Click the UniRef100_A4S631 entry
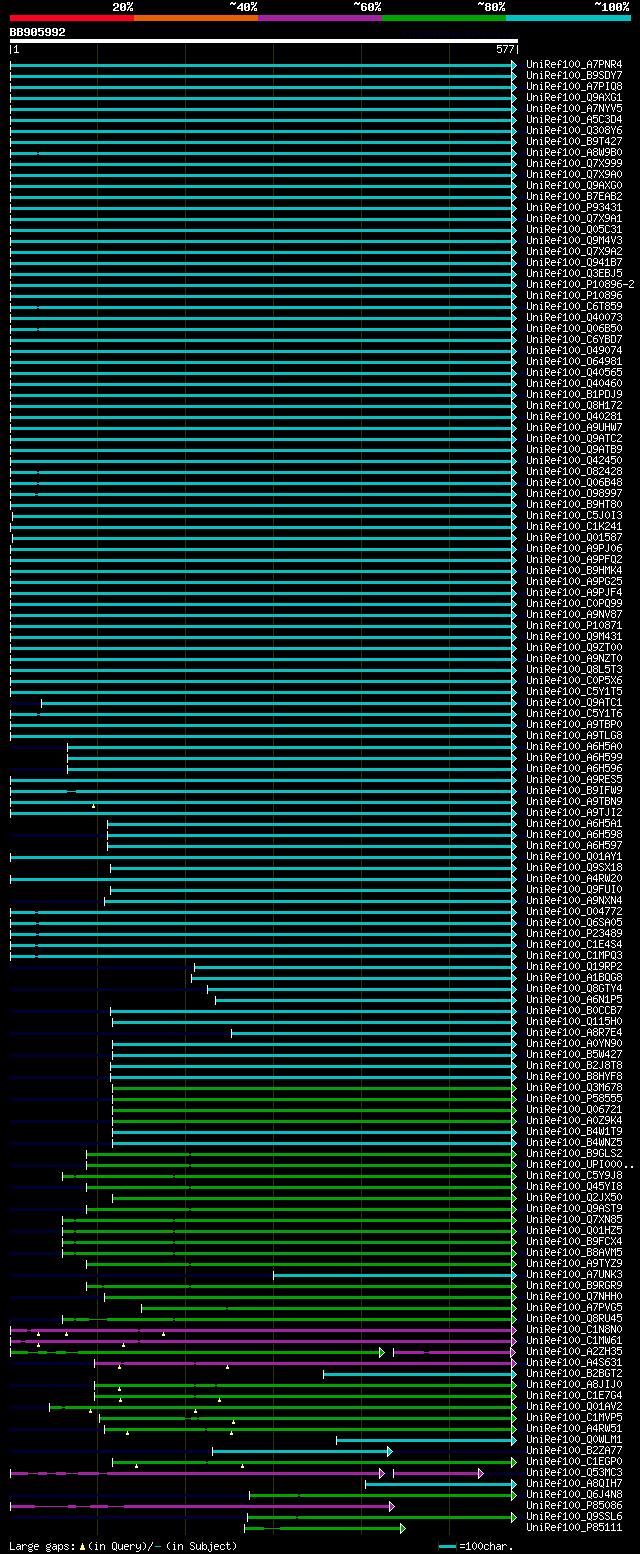 [574, 1363]
